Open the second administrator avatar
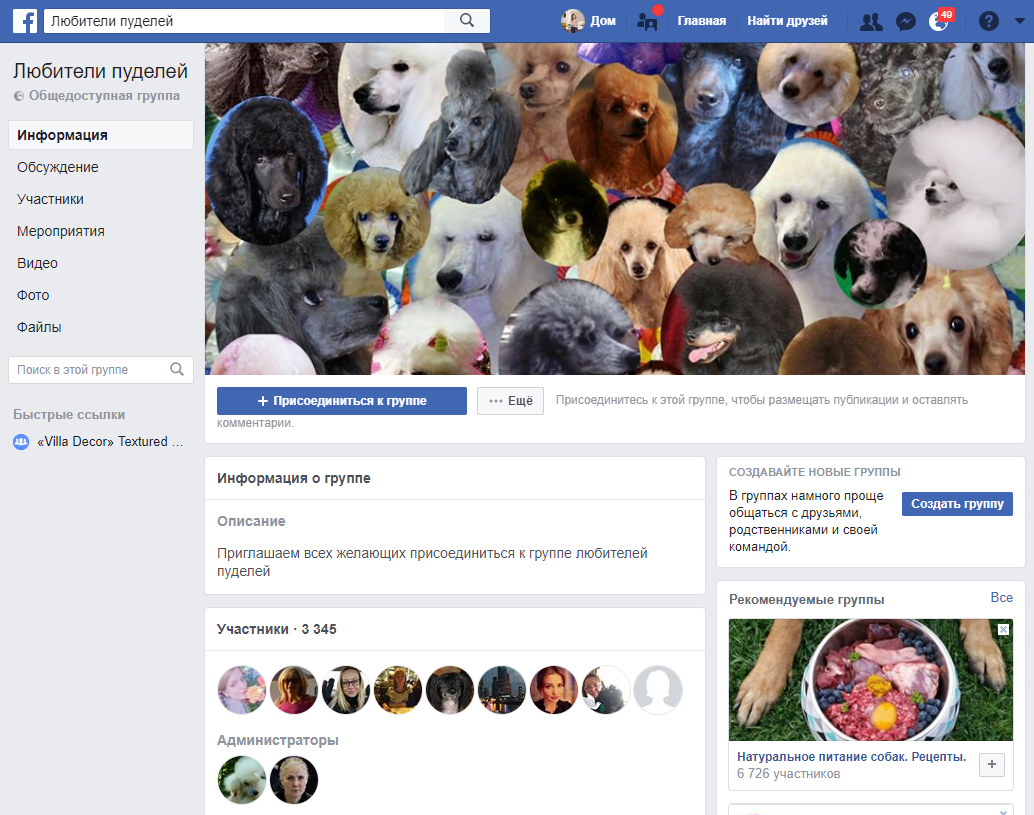Image resolution: width=1034 pixels, height=815 pixels. tap(293, 780)
